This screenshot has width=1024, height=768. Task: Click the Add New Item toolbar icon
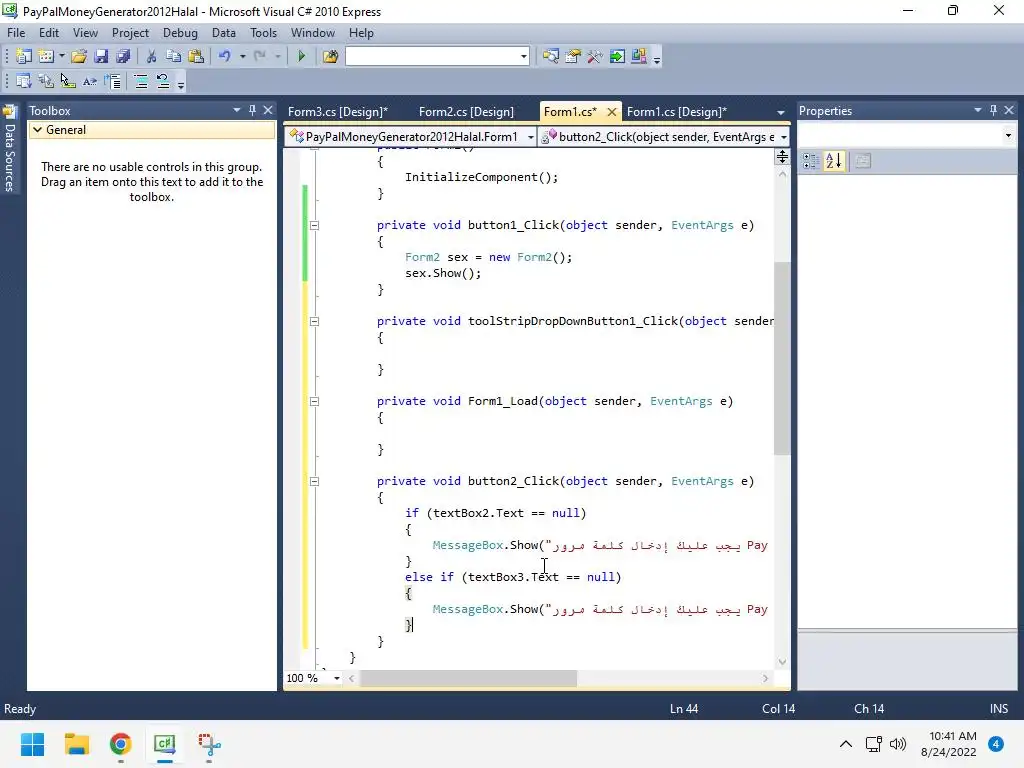(46, 57)
